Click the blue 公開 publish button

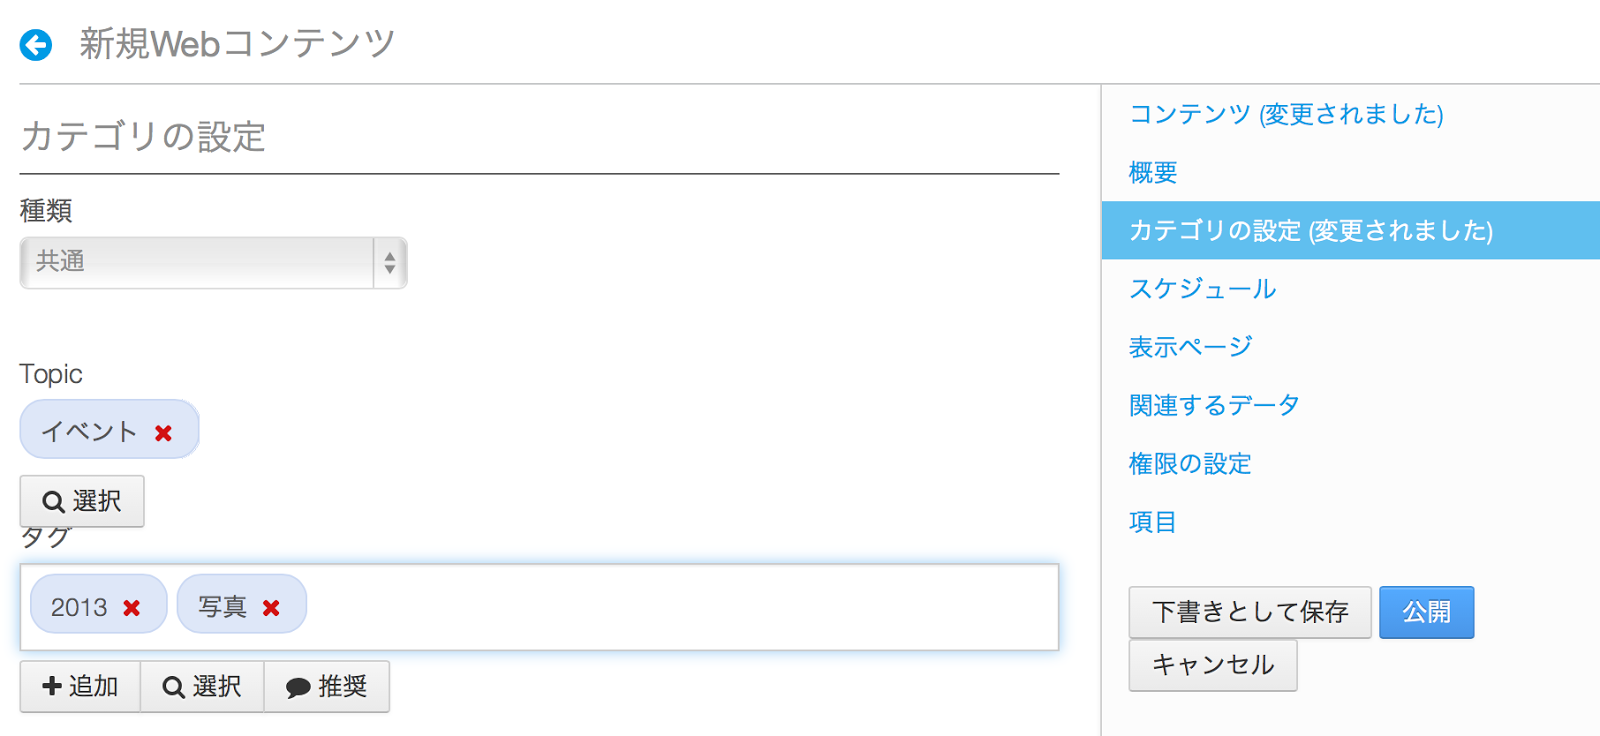[1427, 612]
